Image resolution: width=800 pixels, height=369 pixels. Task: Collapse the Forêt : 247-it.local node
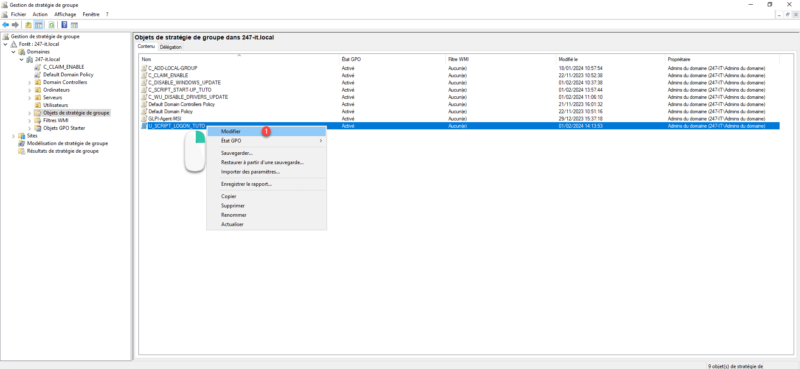(x=5, y=44)
